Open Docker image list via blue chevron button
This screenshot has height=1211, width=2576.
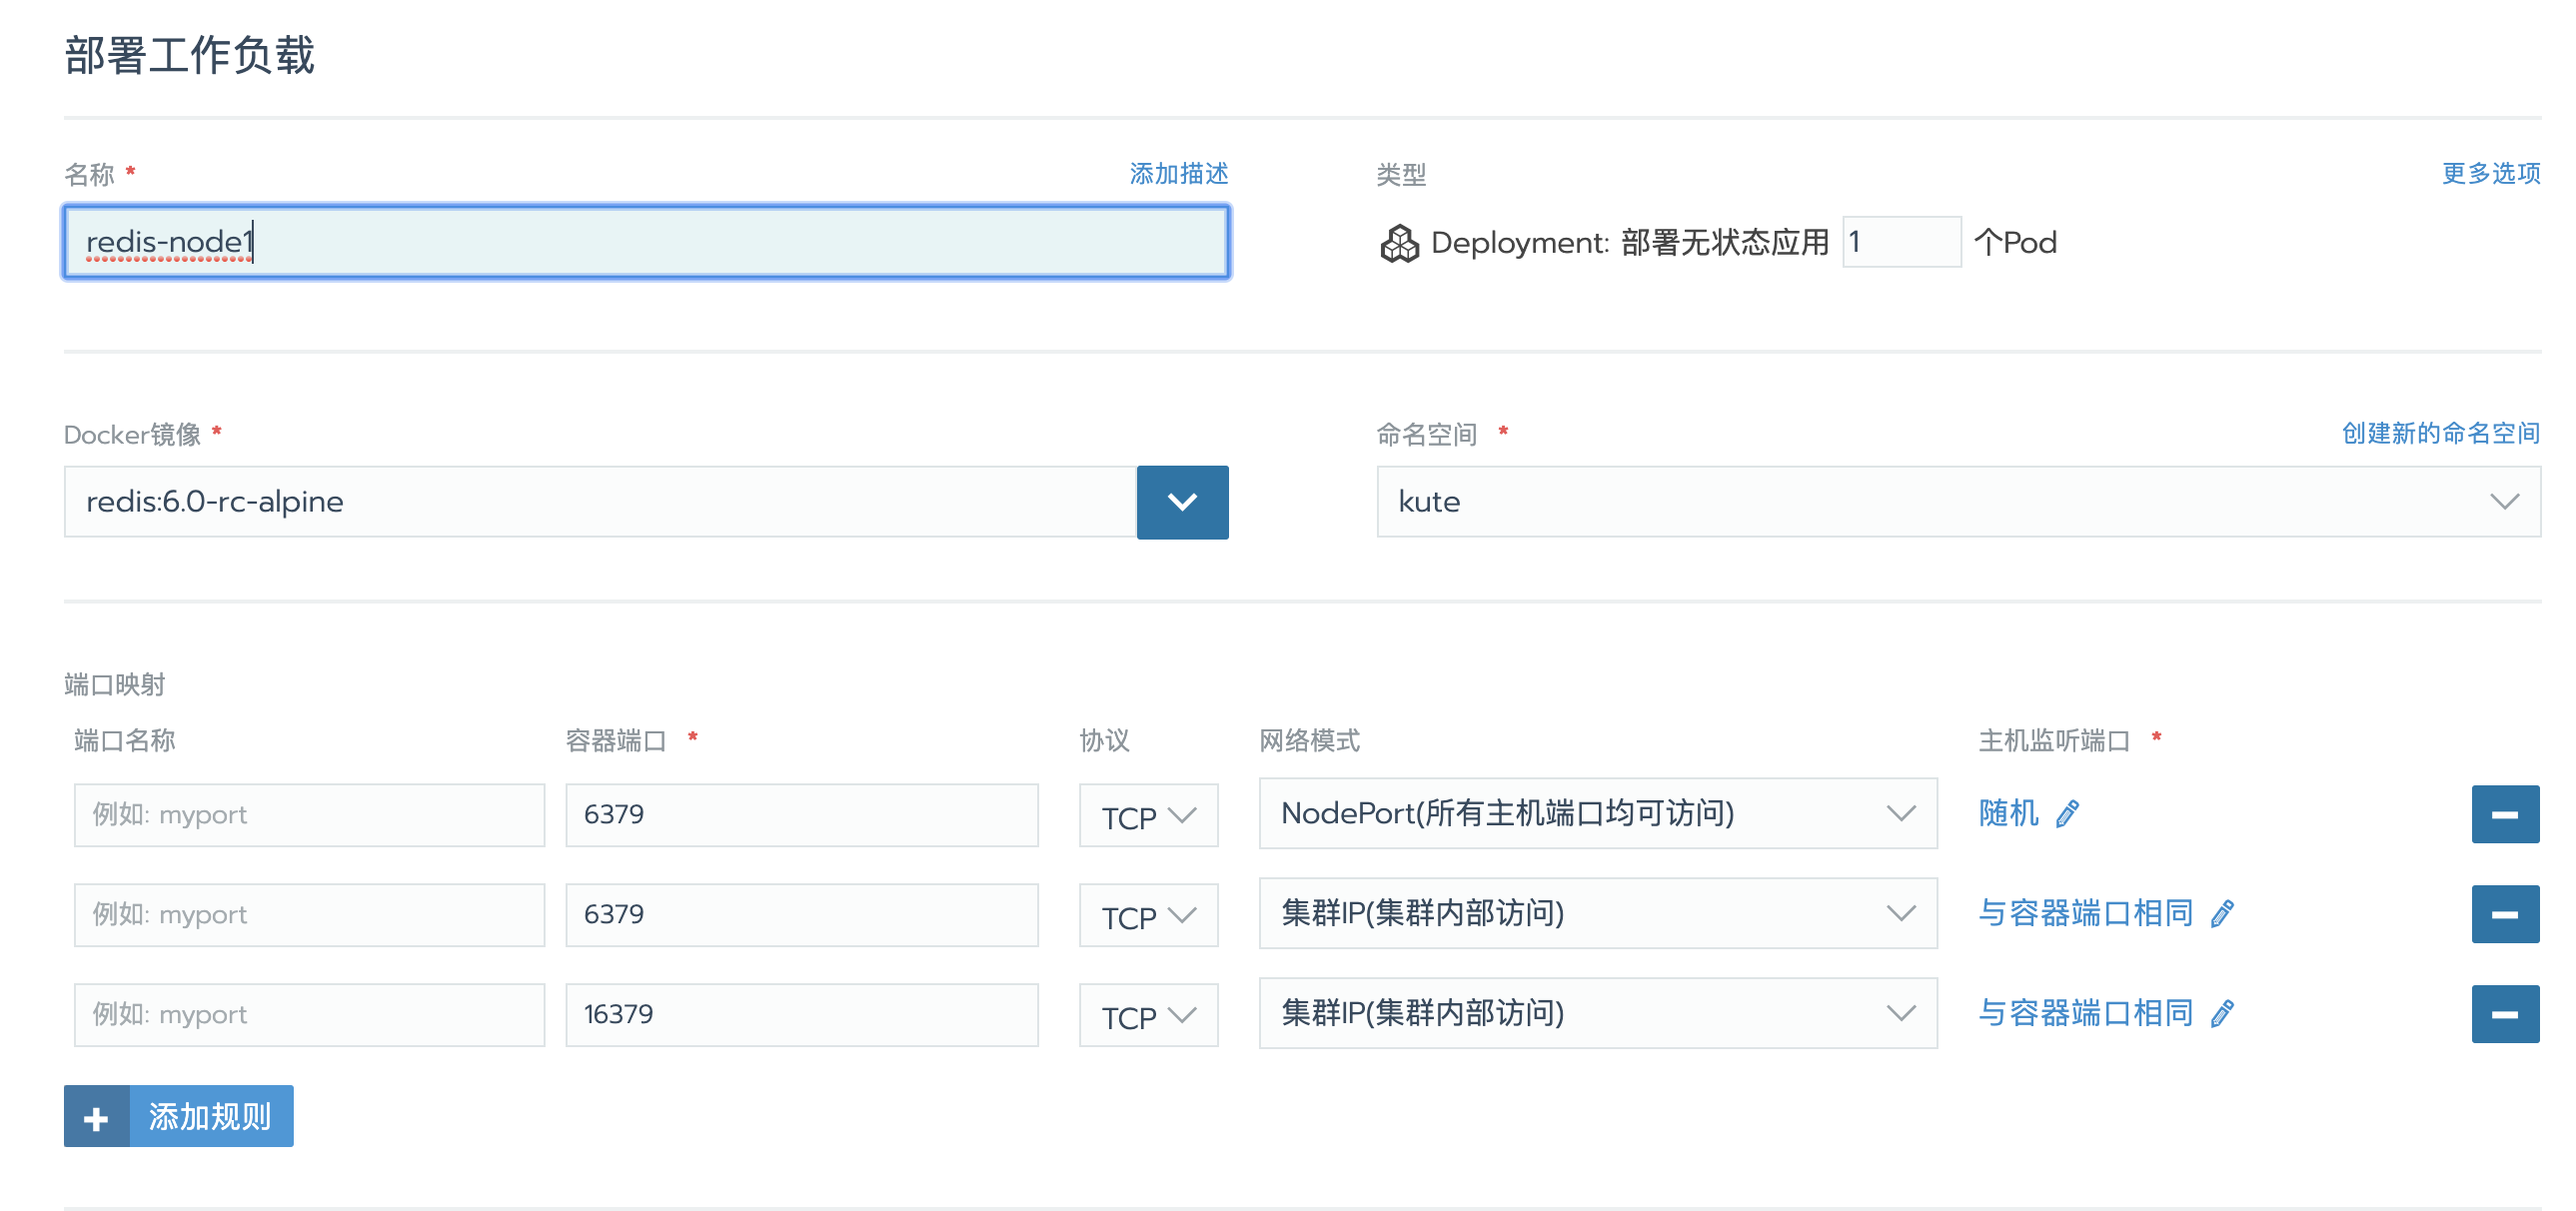1182,502
